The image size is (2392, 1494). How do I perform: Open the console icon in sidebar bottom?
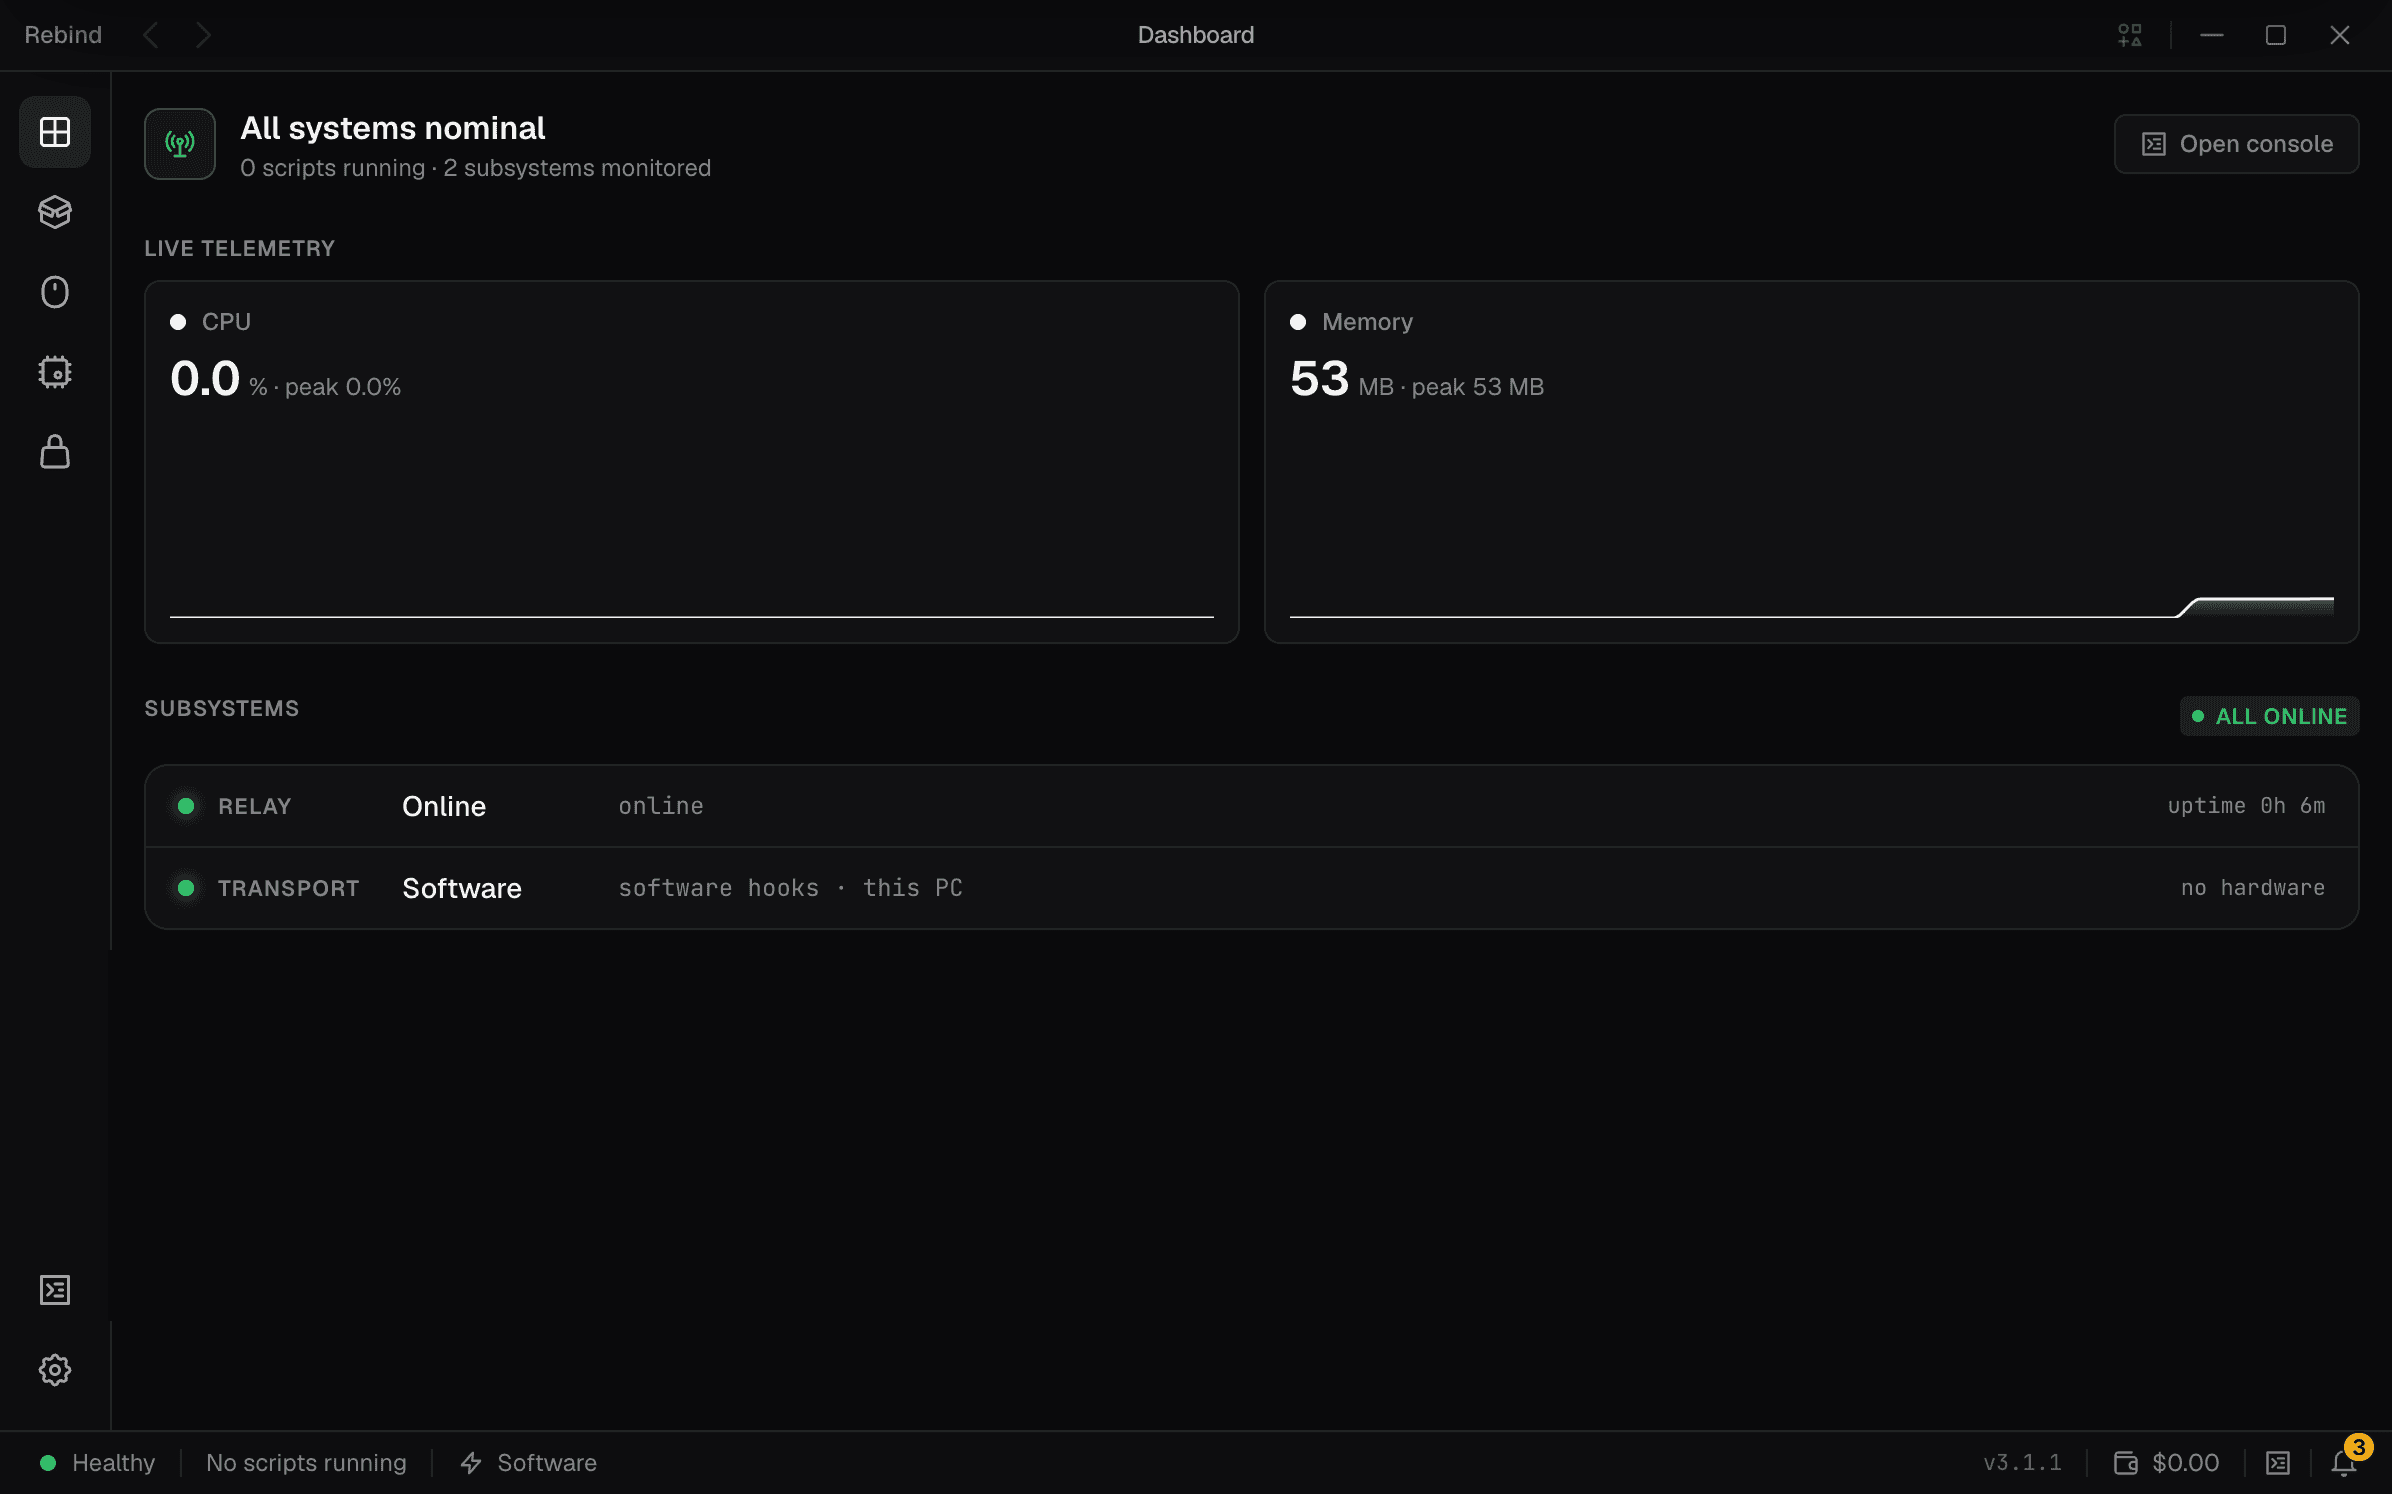click(x=55, y=1290)
